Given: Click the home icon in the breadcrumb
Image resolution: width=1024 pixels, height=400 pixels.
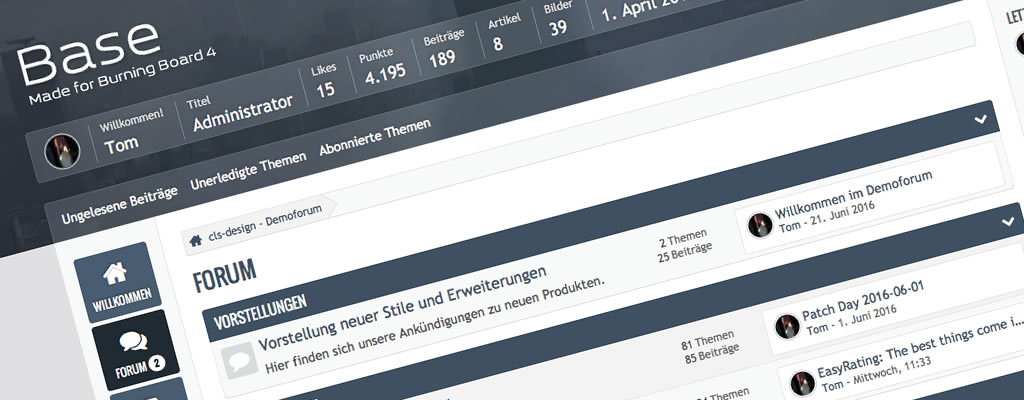Looking at the screenshot, I should [196, 239].
